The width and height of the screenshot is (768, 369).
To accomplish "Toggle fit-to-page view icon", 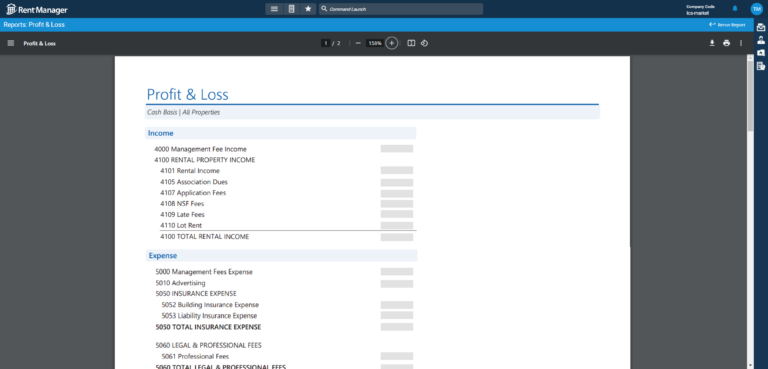I will point(411,43).
